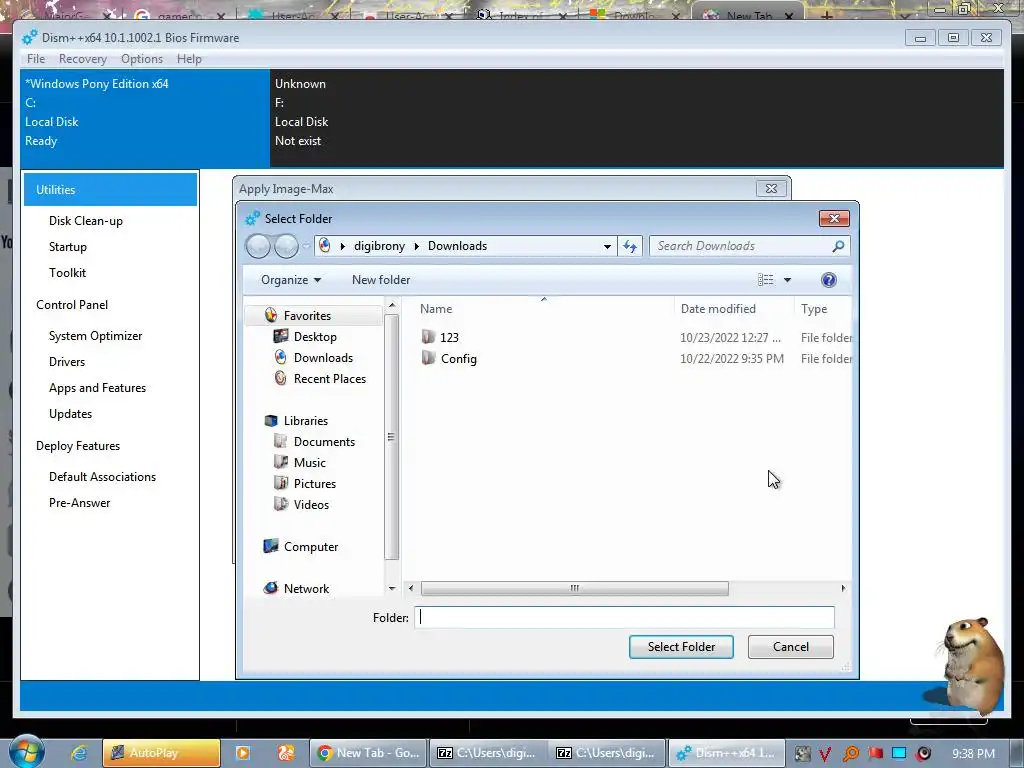1024x768 pixels.
Task: Click the New folder button
Action: tap(381, 280)
